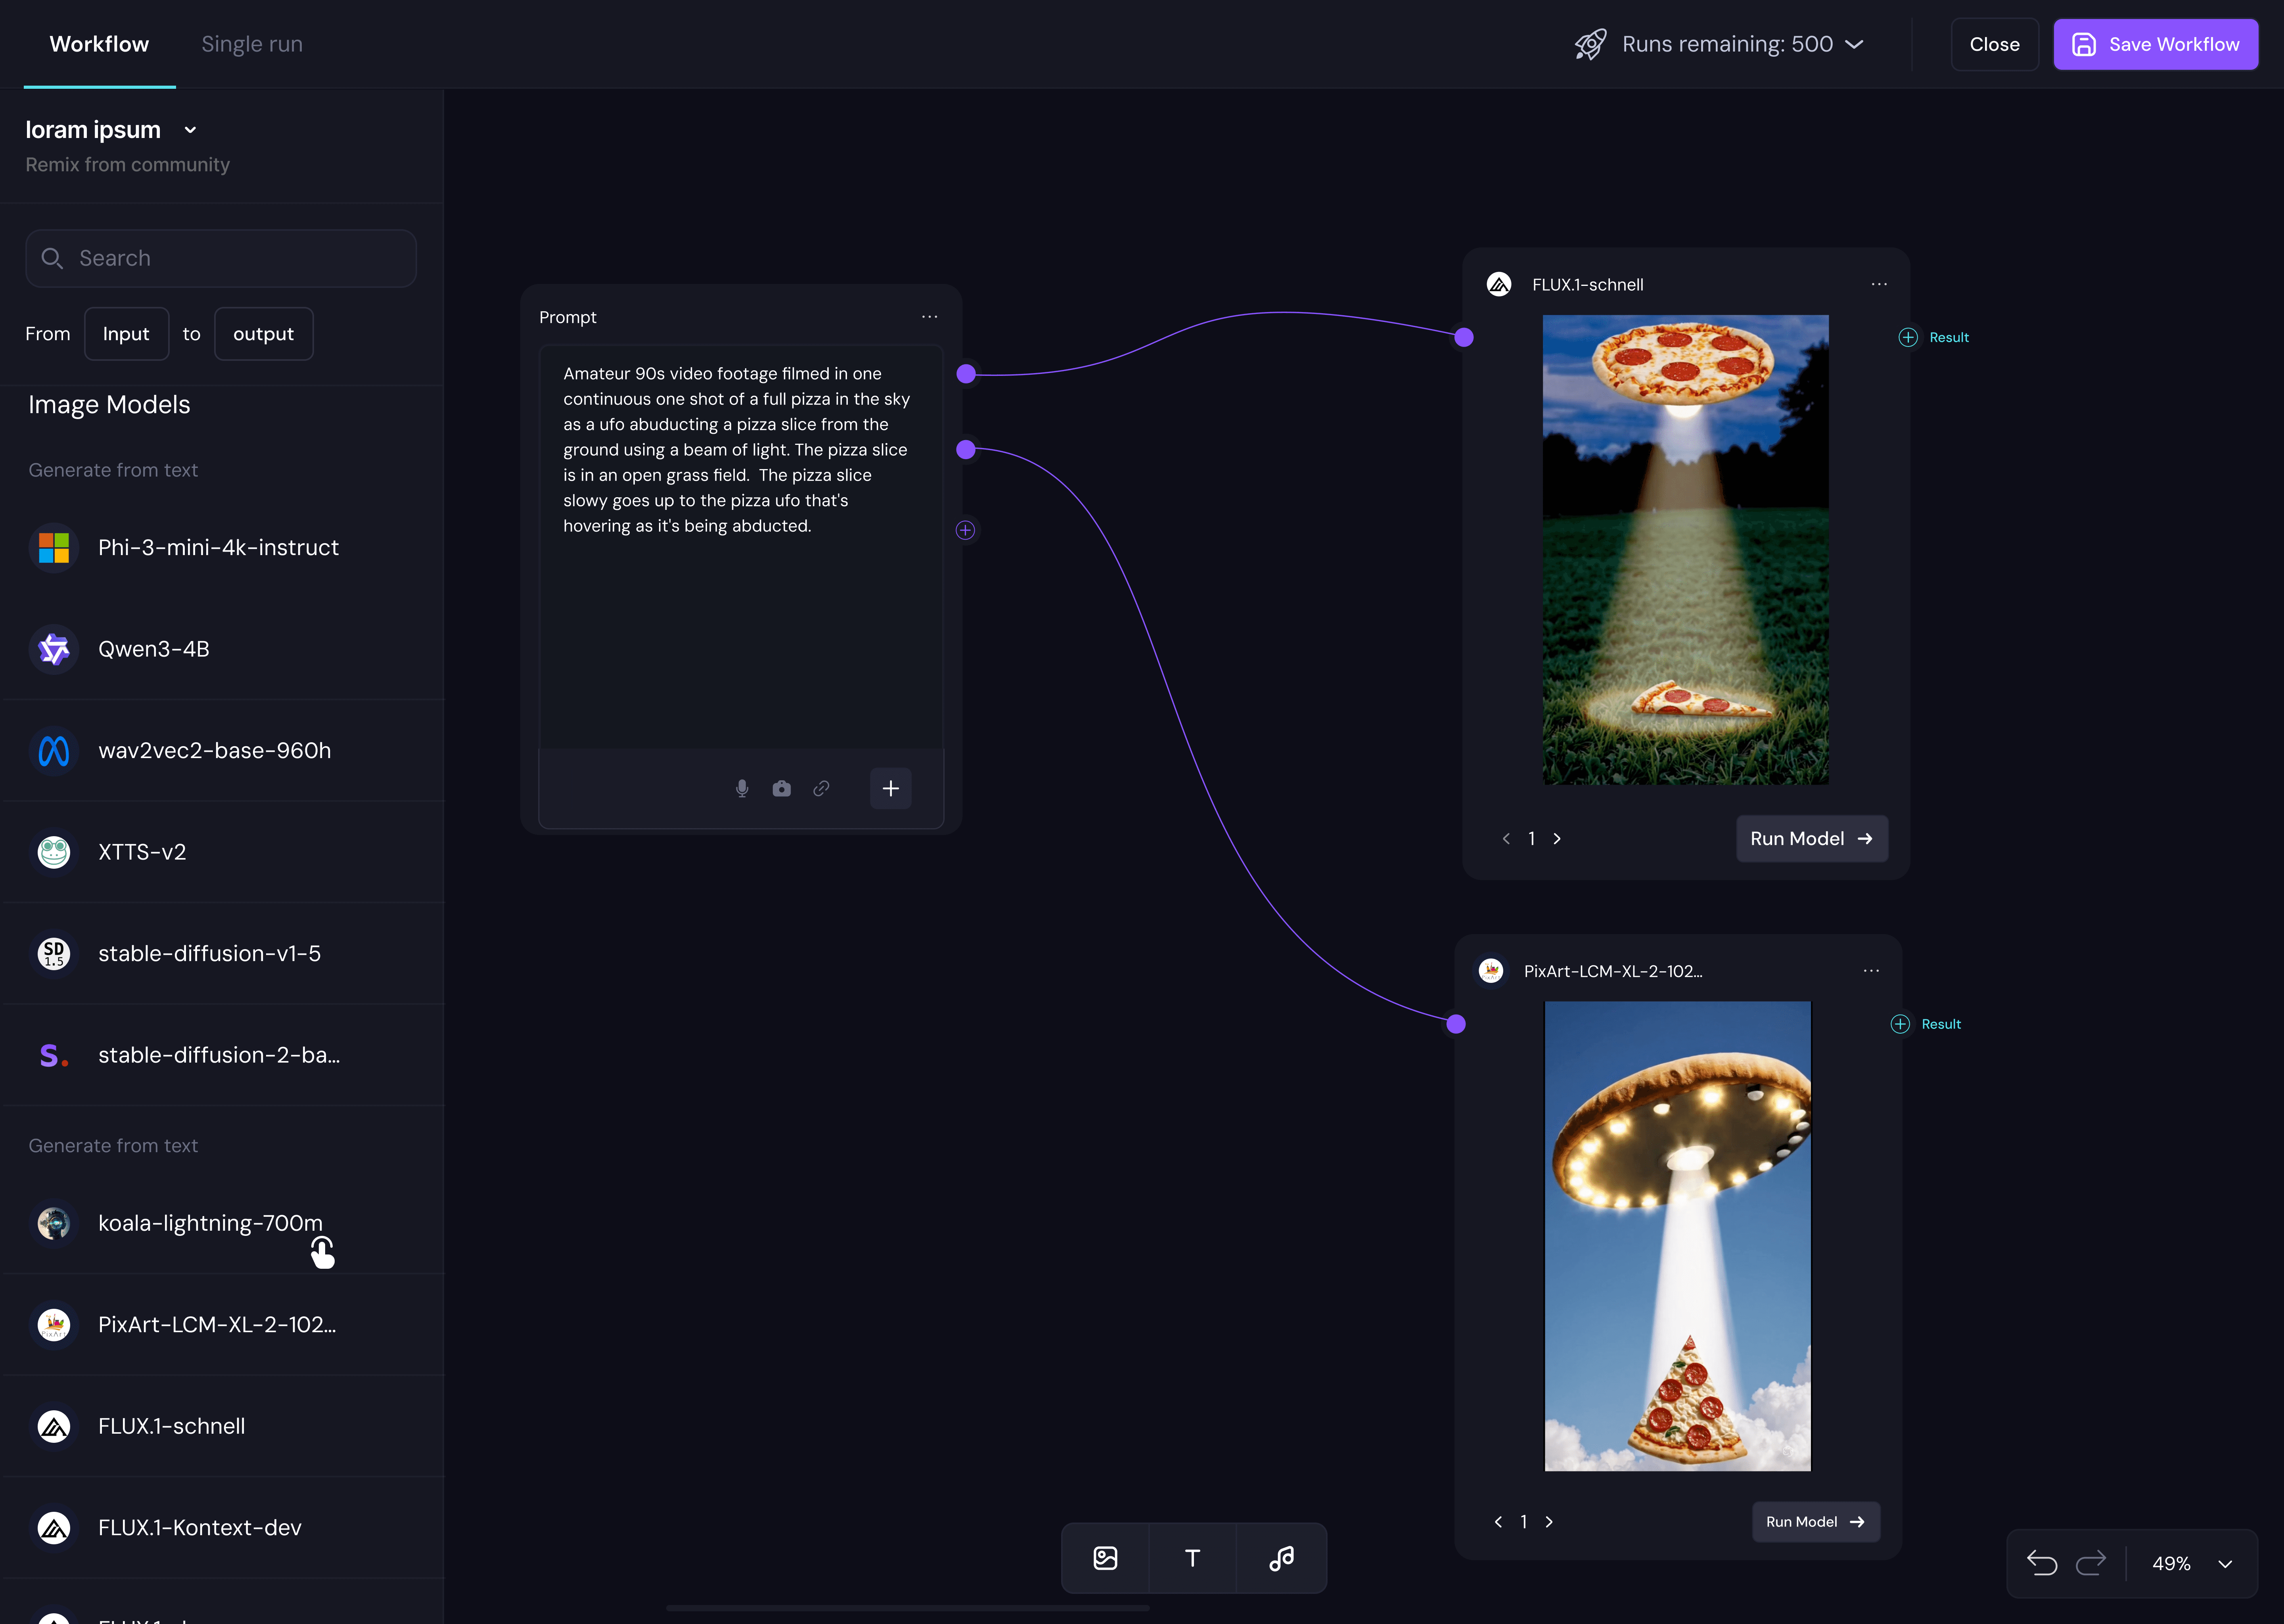The width and height of the screenshot is (2284, 1624).
Task: Click the link attachment icon in Prompt node
Action: [821, 788]
